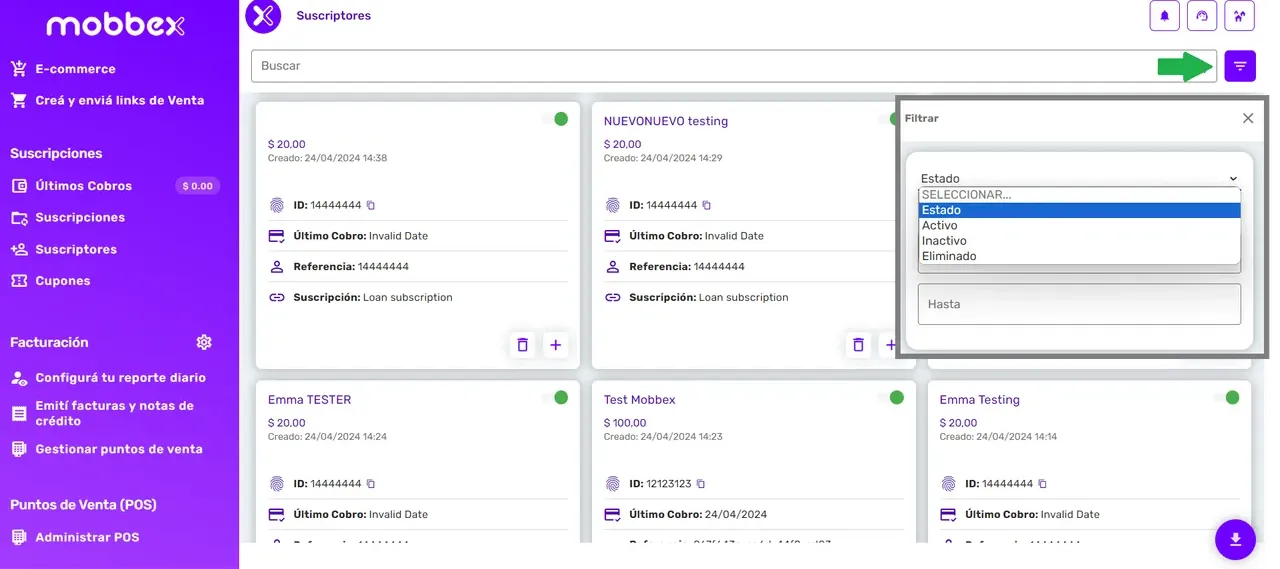Image resolution: width=1280 pixels, height=569 pixels.
Task: Open Últimos Cobros in the sidebar
Action: pyautogui.click(x=83, y=186)
